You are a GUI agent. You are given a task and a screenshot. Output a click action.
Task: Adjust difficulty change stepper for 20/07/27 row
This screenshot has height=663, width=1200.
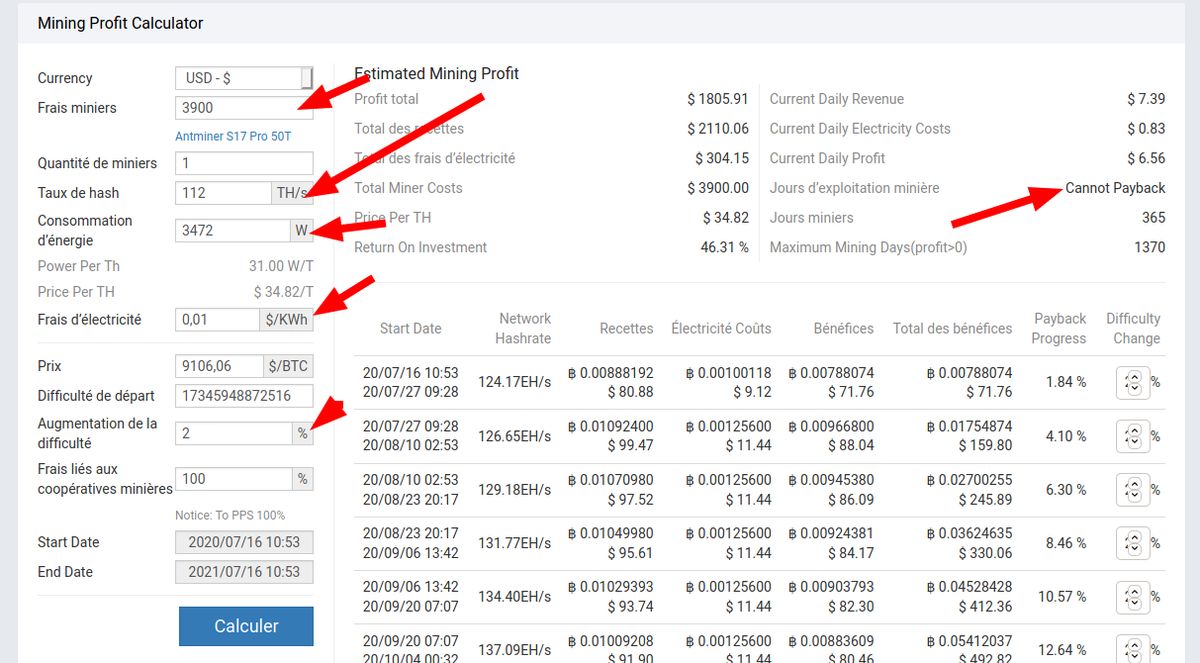point(1132,436)
